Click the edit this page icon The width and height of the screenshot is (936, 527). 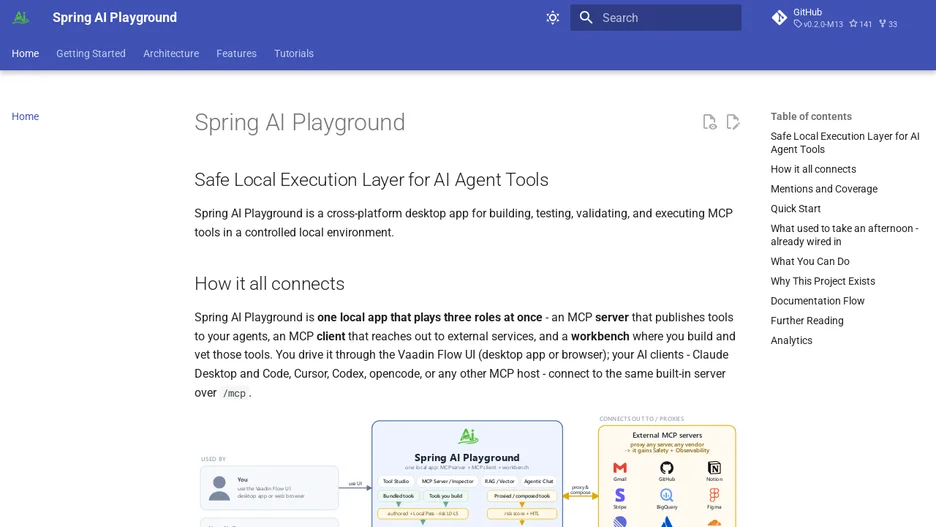(x=733, y=122)
